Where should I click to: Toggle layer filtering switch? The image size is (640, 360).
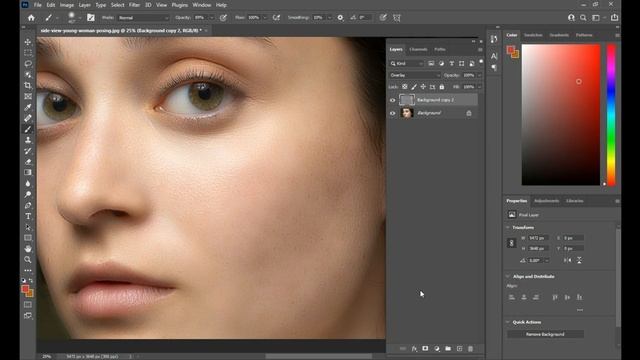click(x=481, y=62)
